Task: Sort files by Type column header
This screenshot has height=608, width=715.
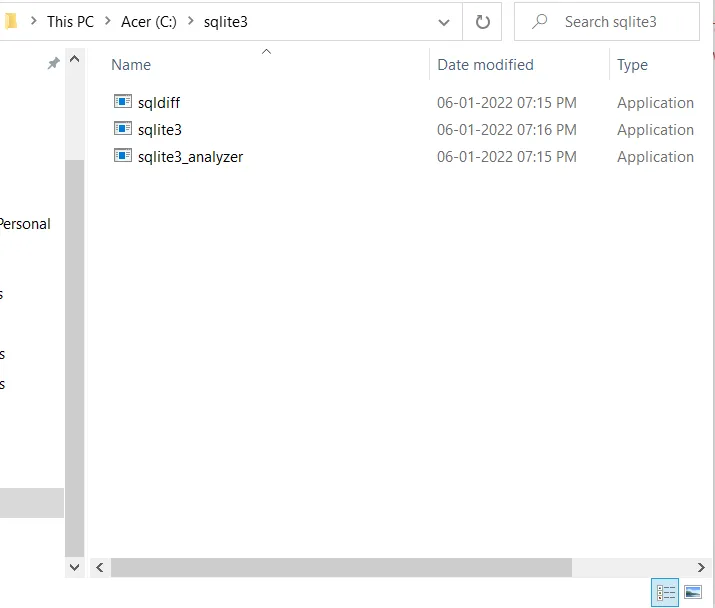Action: click(632, 65)
